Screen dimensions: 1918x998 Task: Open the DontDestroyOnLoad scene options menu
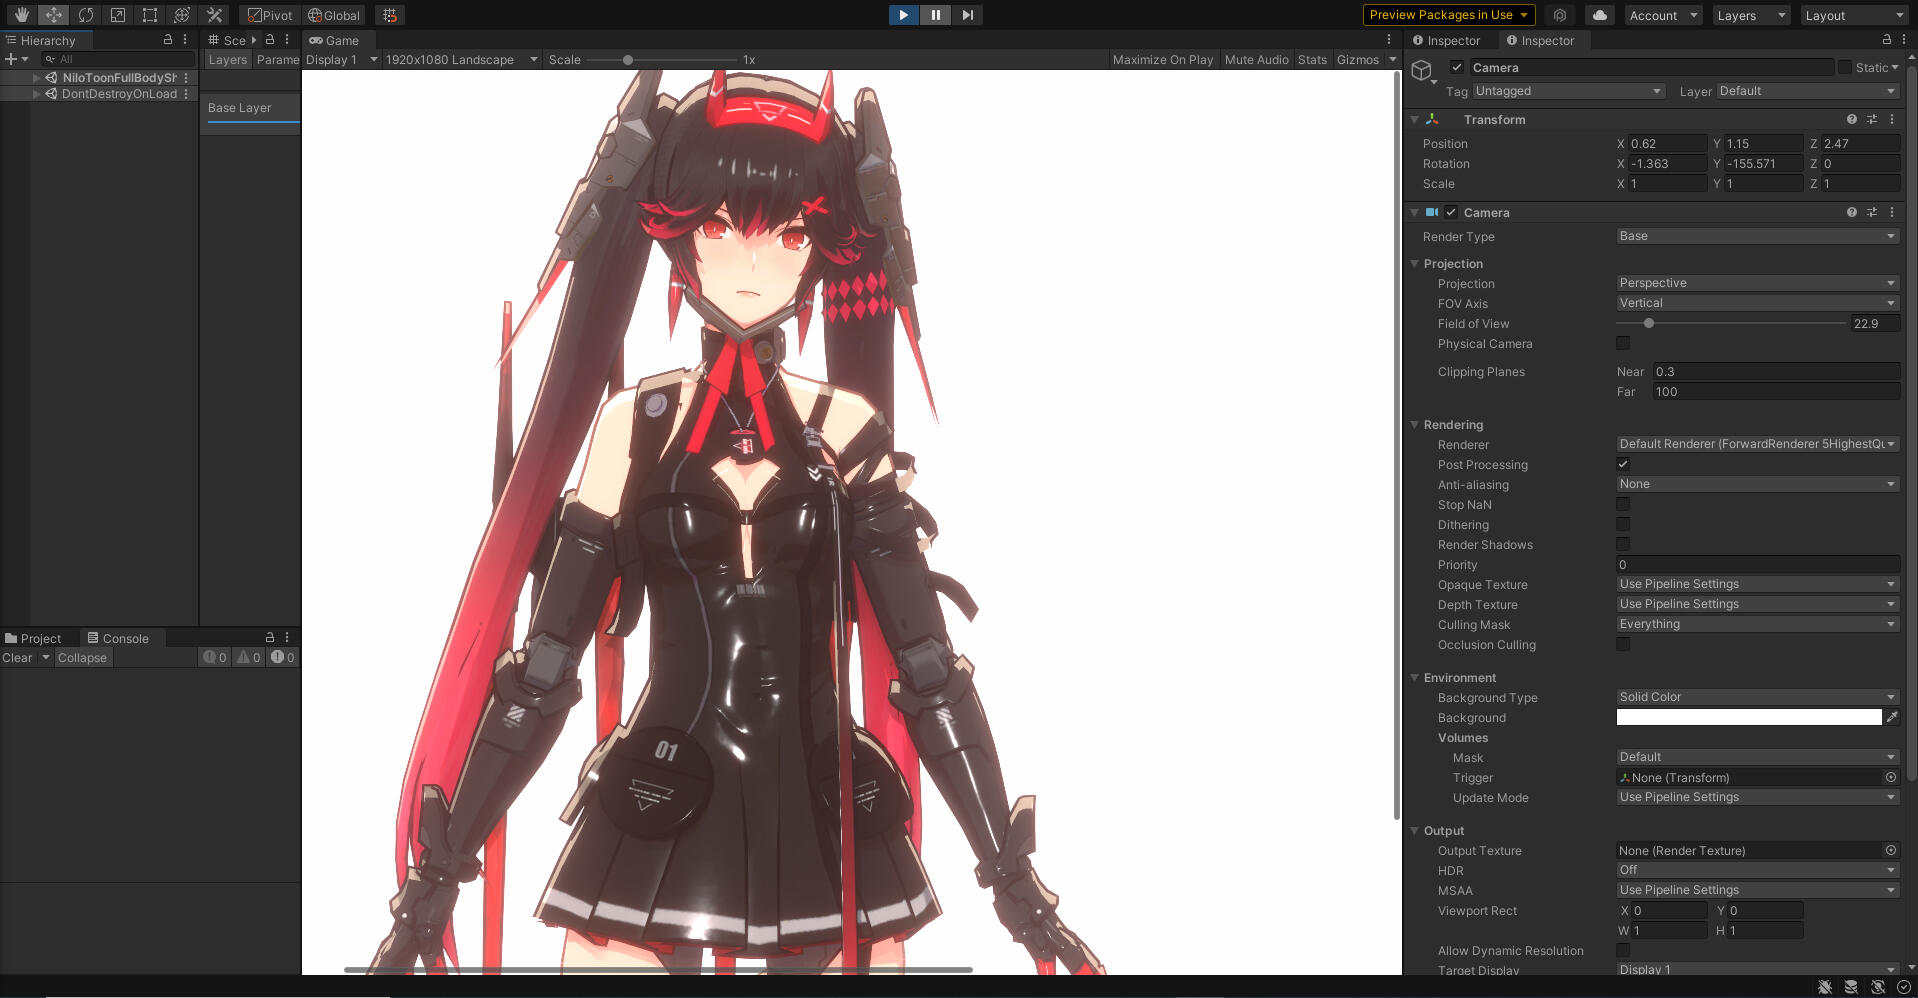(x=186, y=94)
